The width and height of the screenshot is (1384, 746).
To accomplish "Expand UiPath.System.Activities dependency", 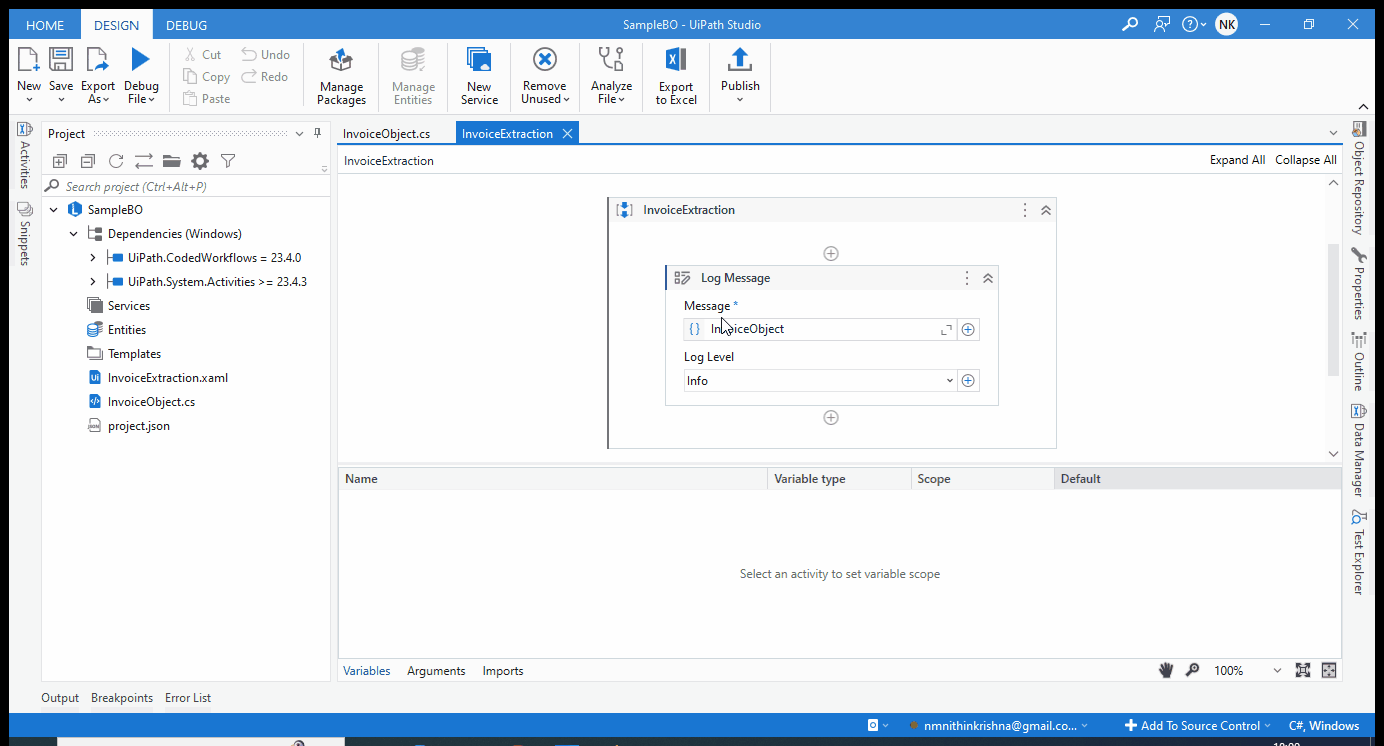I will [x=93, y=282].
